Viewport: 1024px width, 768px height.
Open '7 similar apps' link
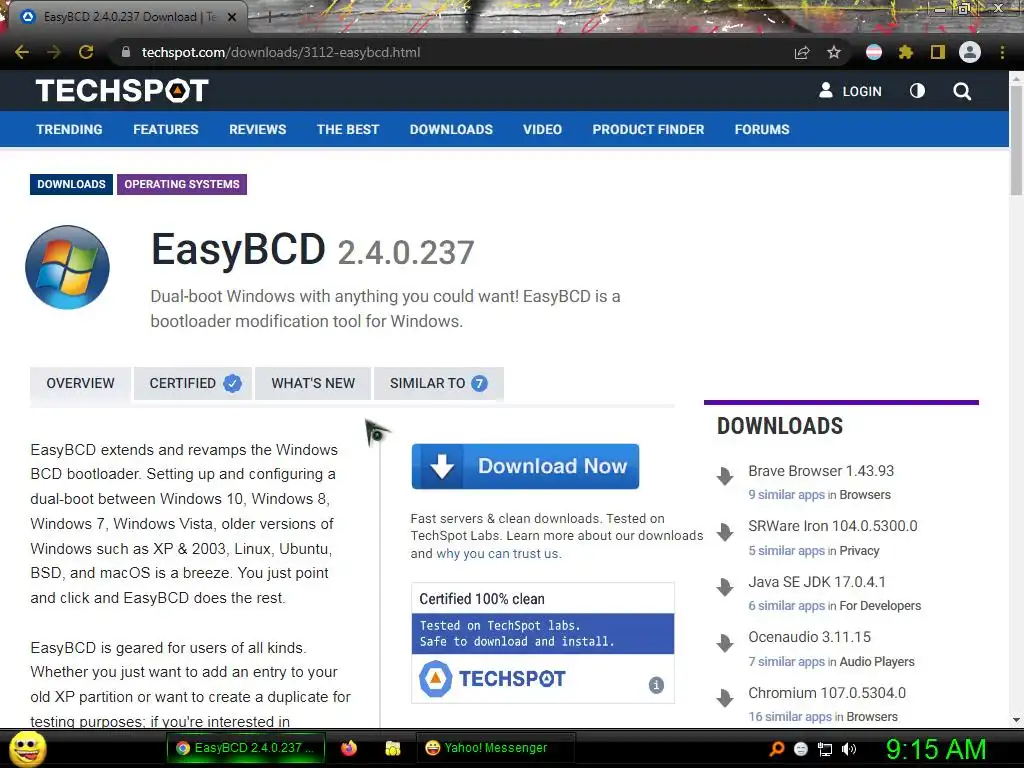point(786,662)
